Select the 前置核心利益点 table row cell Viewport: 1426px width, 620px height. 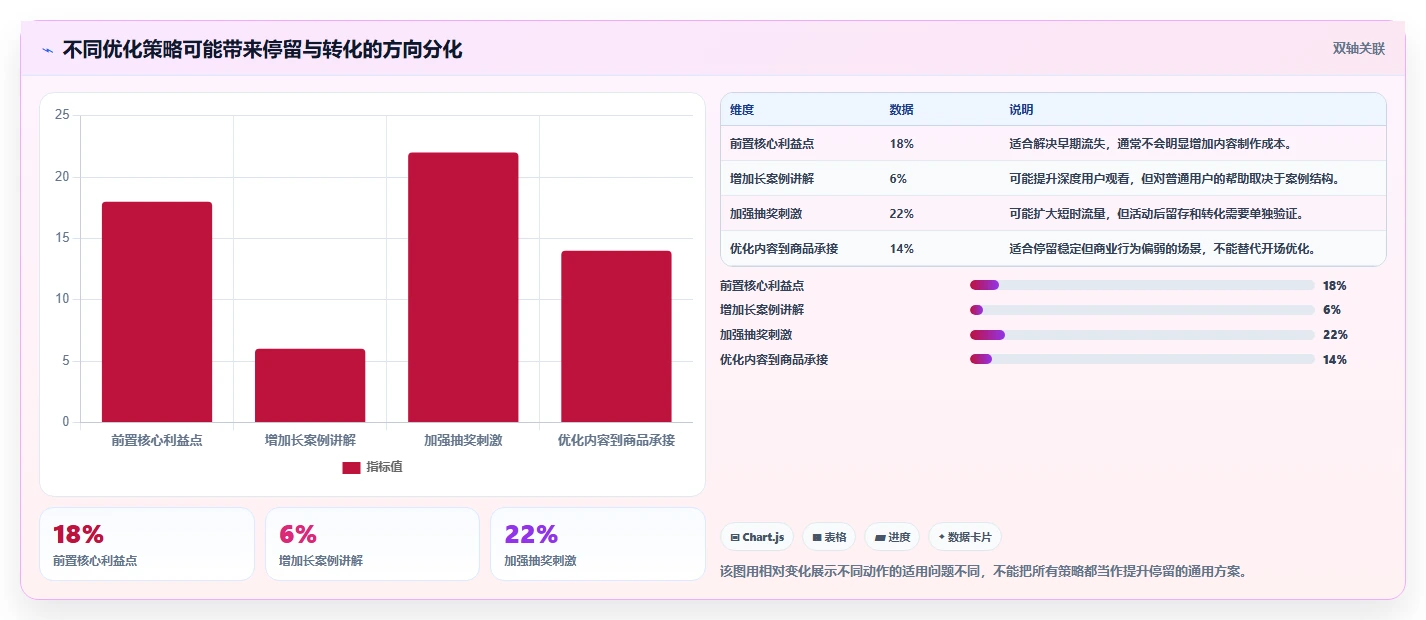coord(772,144)
